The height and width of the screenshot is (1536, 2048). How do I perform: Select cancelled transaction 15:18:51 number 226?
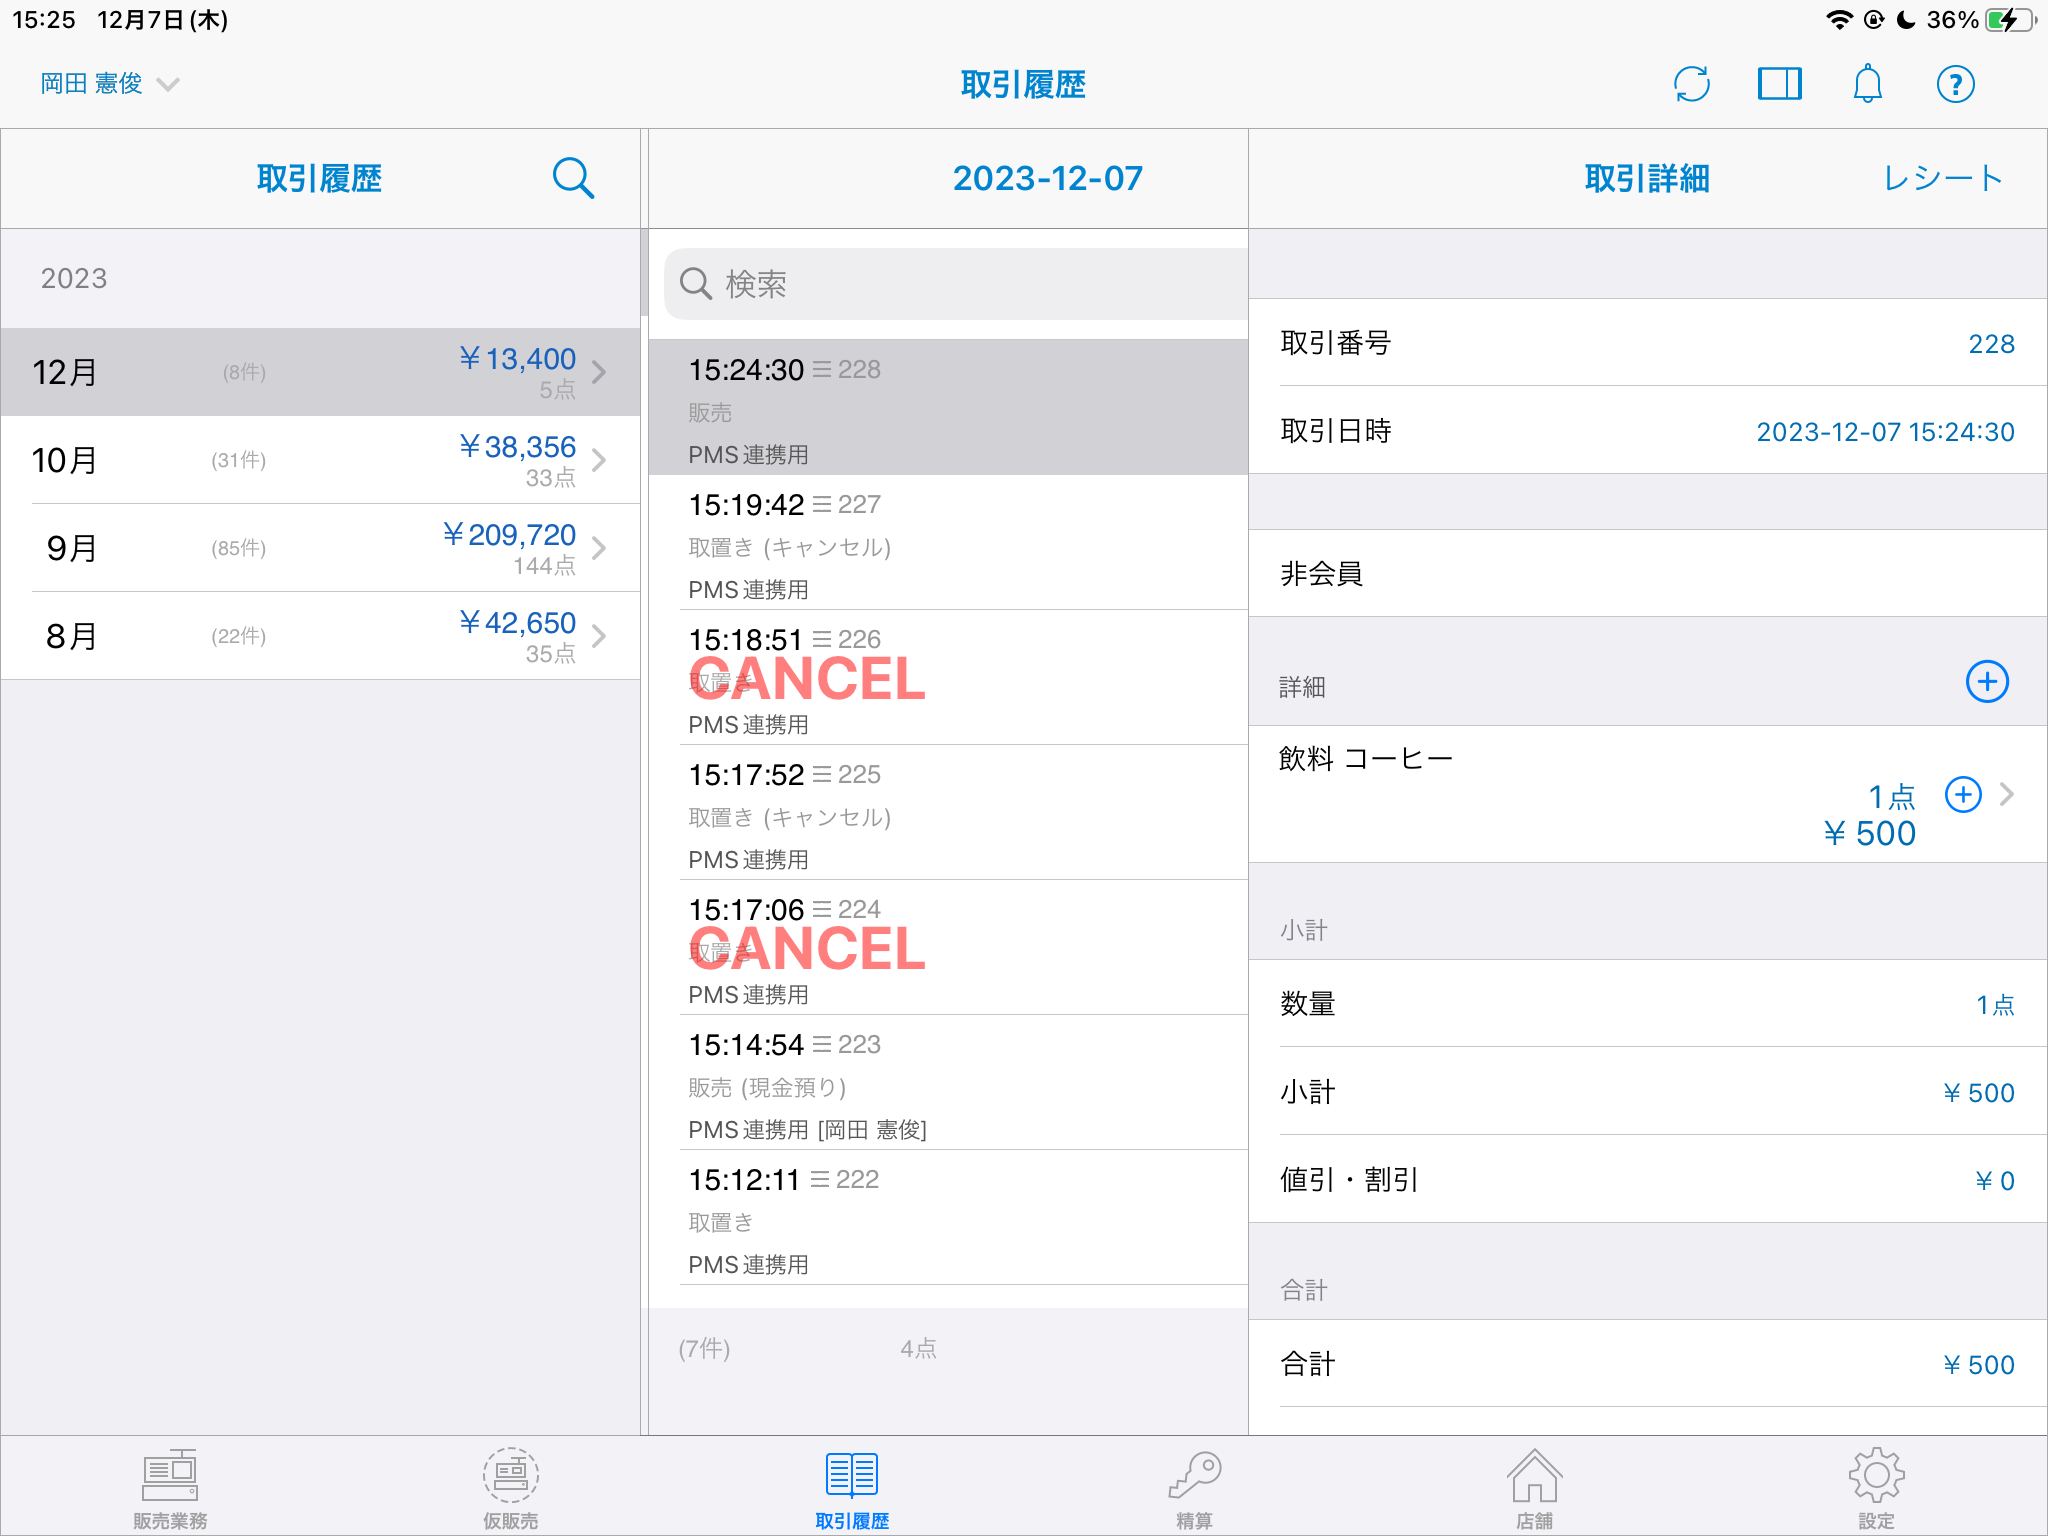coord(948,677)
